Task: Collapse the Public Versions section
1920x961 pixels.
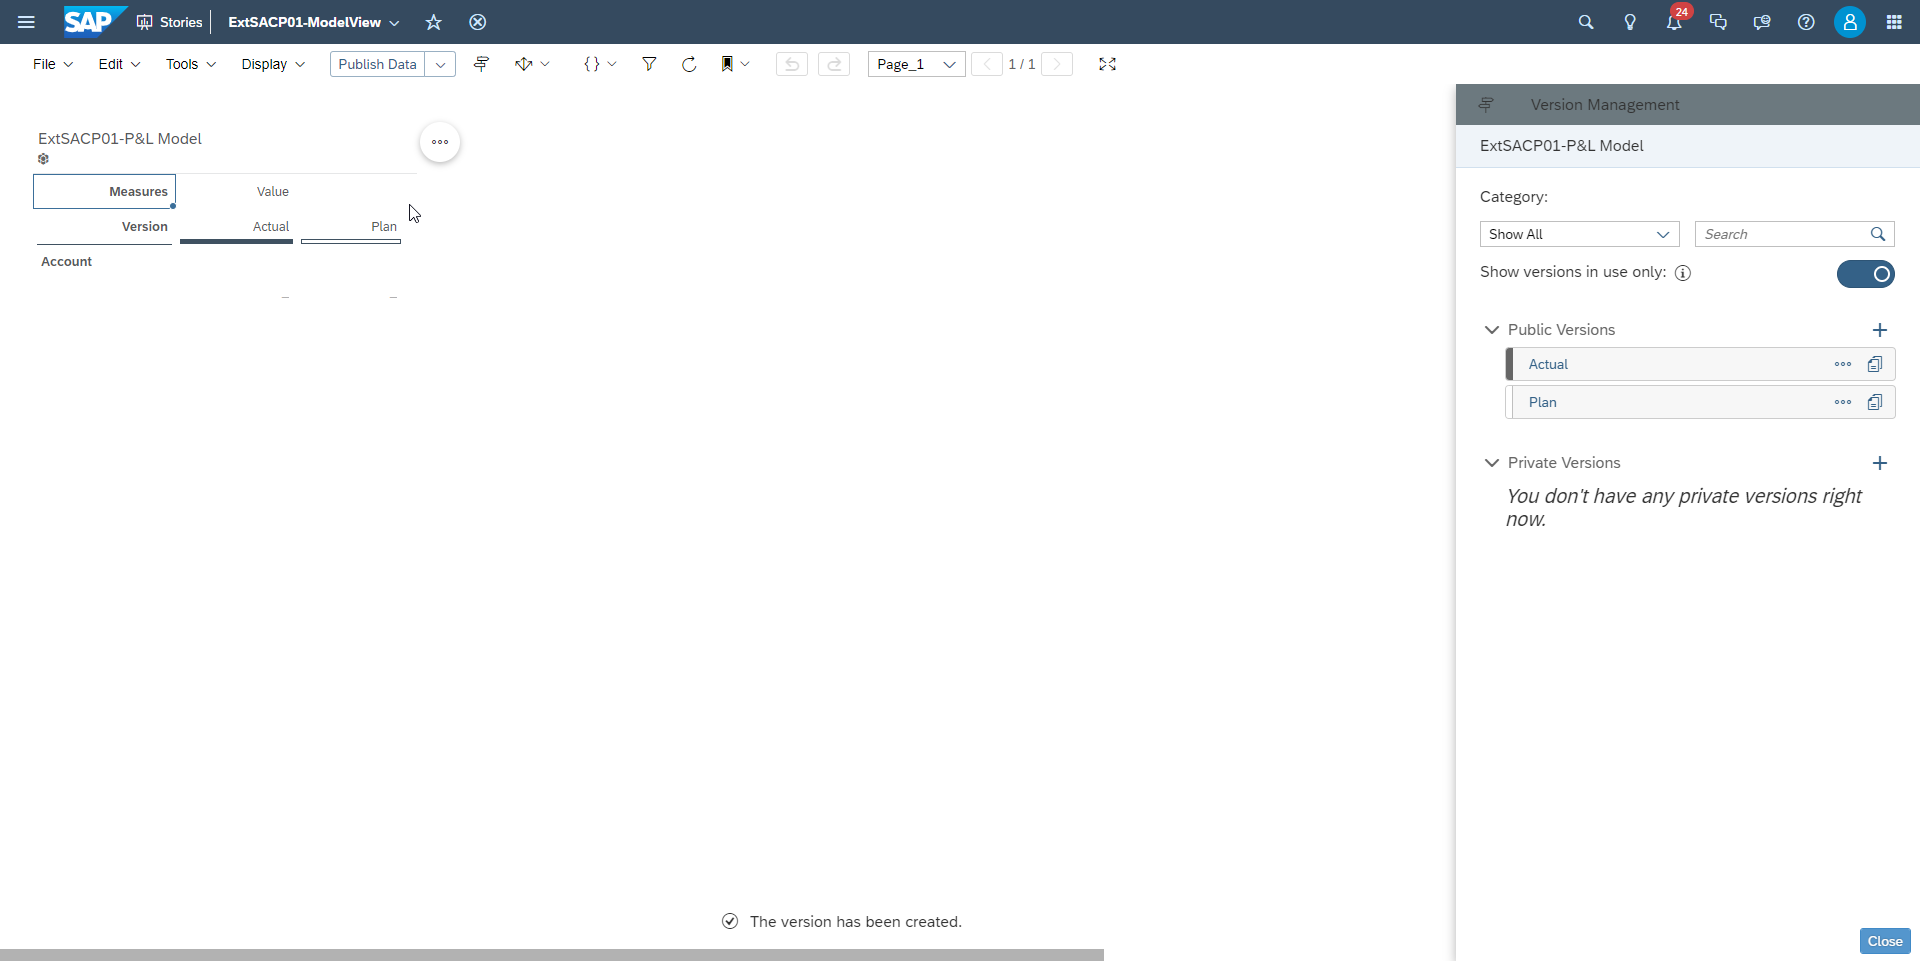Action: (1491, 329)
